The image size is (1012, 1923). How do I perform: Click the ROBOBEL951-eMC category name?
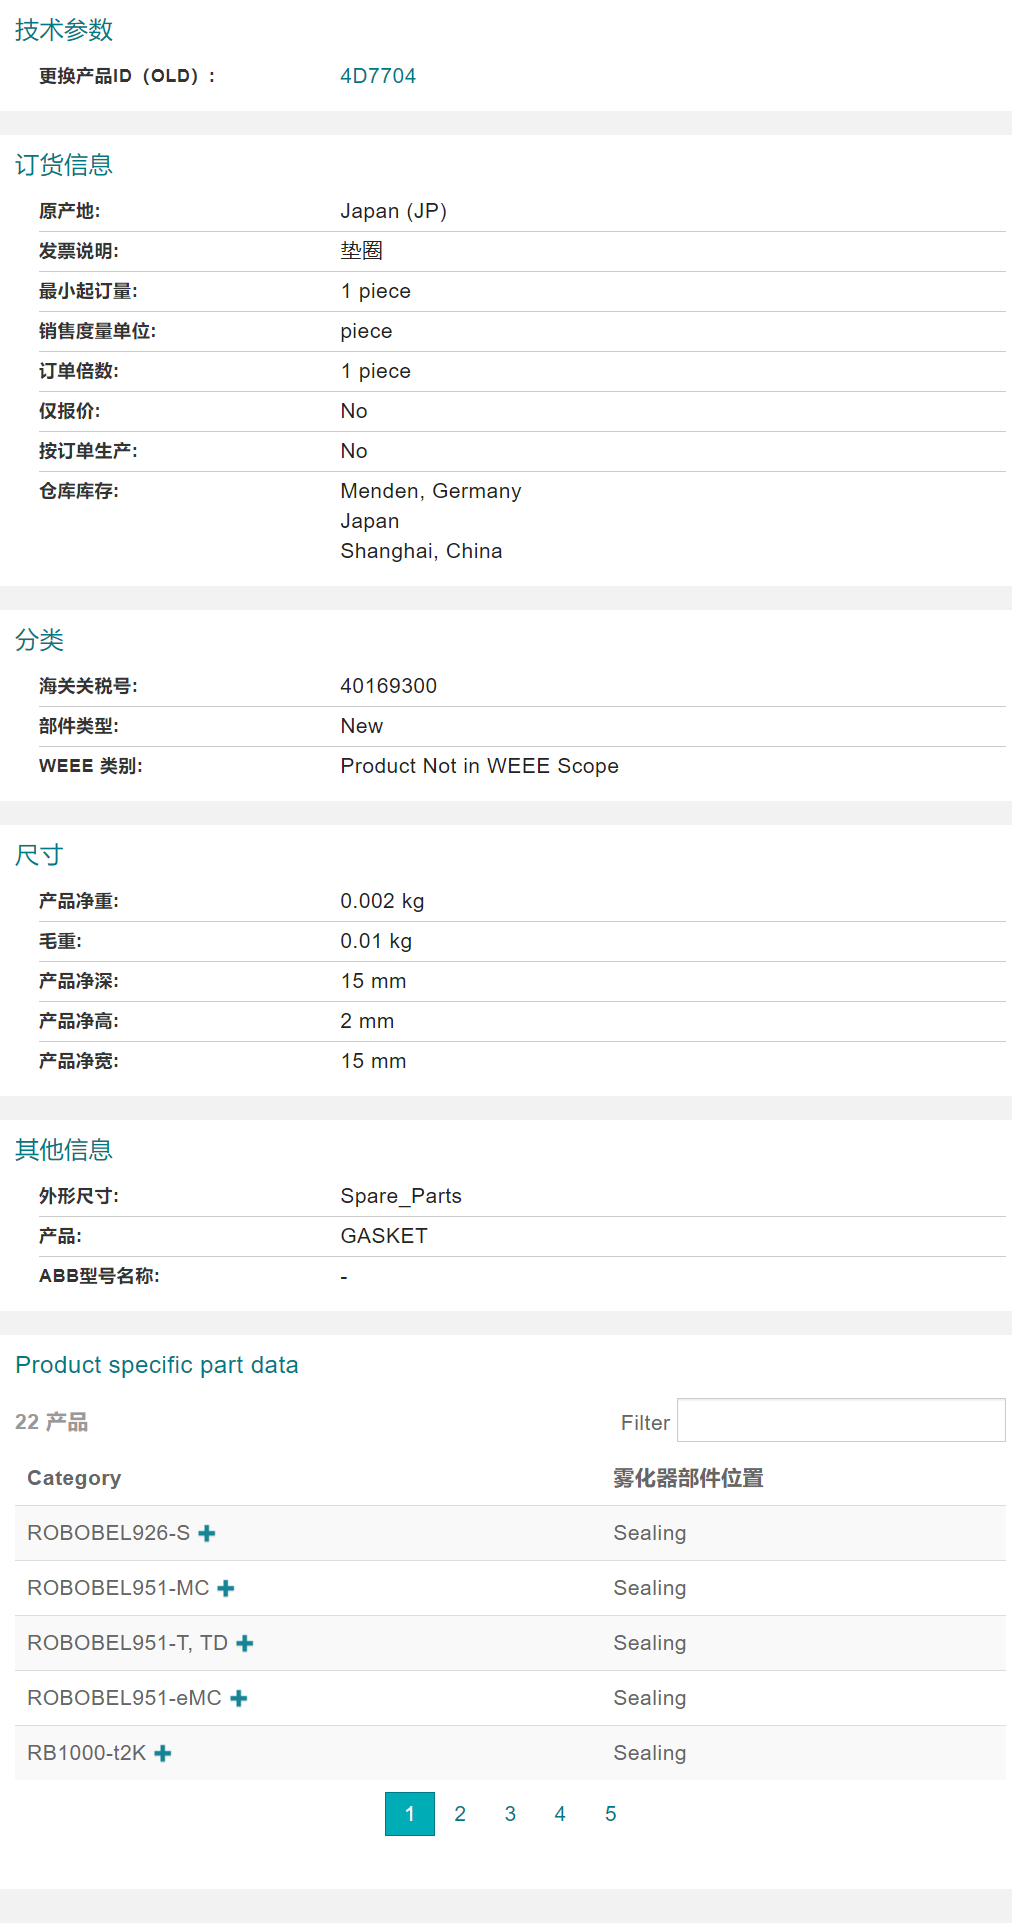124,1698
